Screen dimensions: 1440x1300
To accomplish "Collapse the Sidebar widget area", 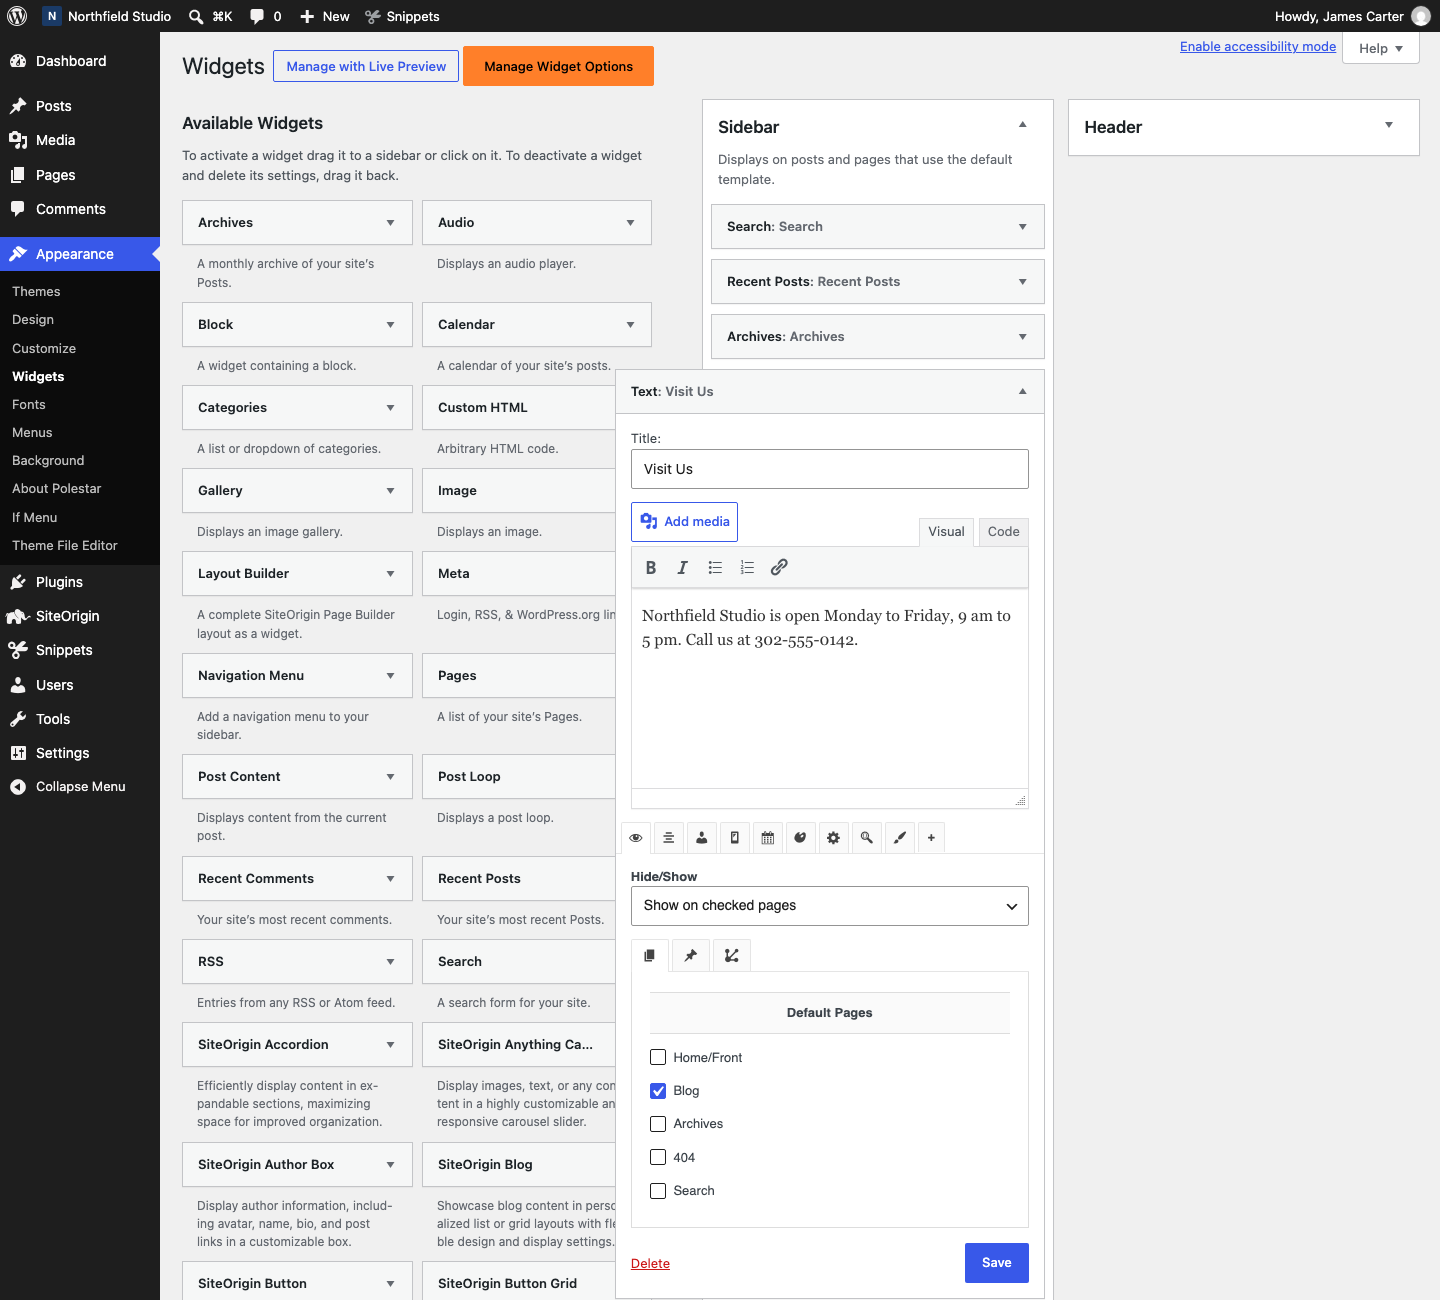I will click(x=1023, y=125).
